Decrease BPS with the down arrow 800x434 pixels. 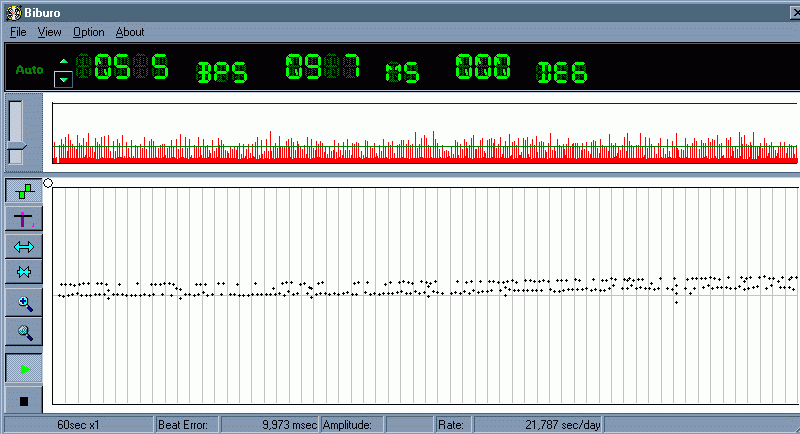[63, 79]
